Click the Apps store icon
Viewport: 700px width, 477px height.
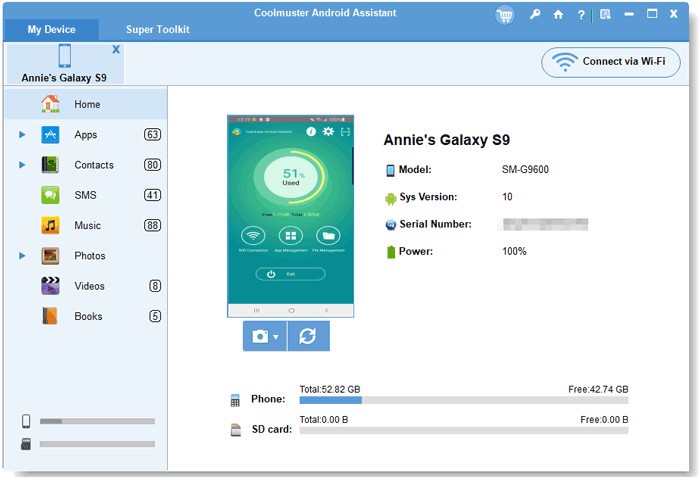pyautogui.click(x=50, y=134)
